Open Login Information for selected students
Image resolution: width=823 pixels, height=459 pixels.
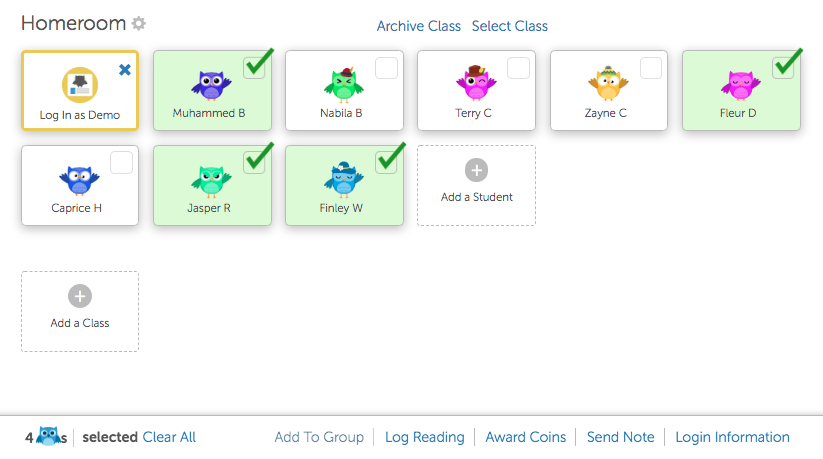point(732,437)
